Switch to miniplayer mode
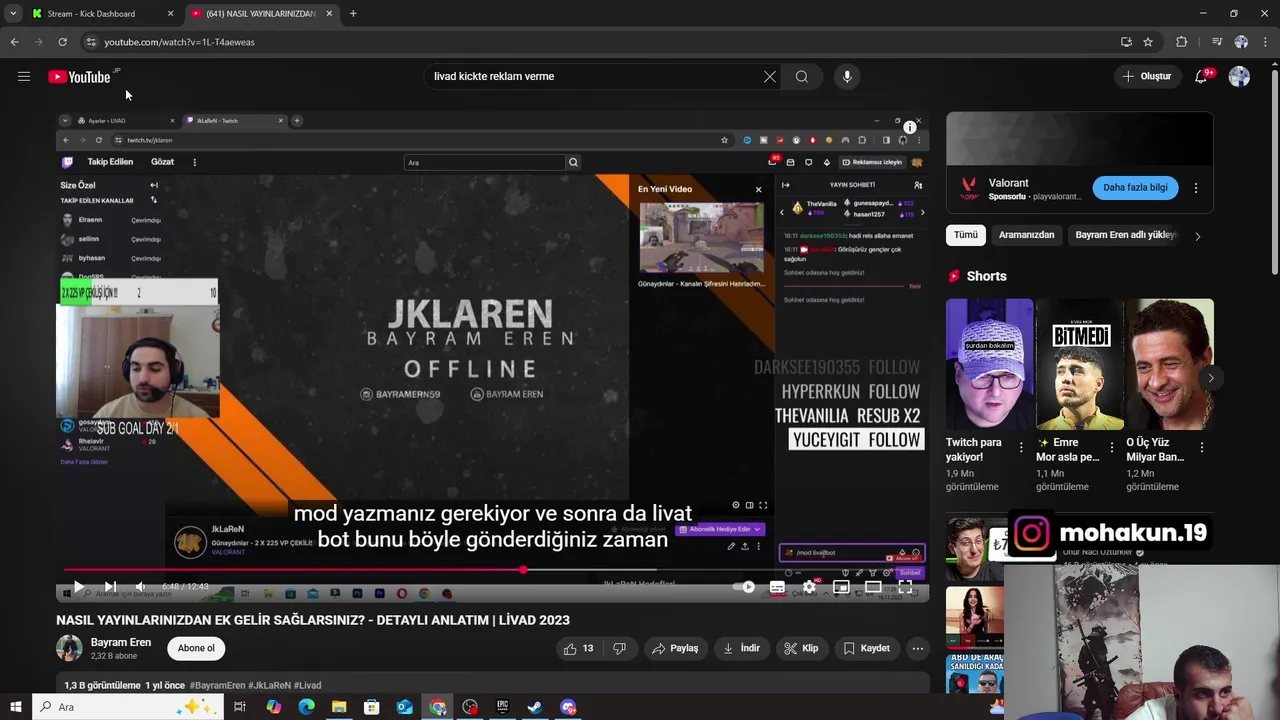The image size is (1280, 720). (841, 587)
